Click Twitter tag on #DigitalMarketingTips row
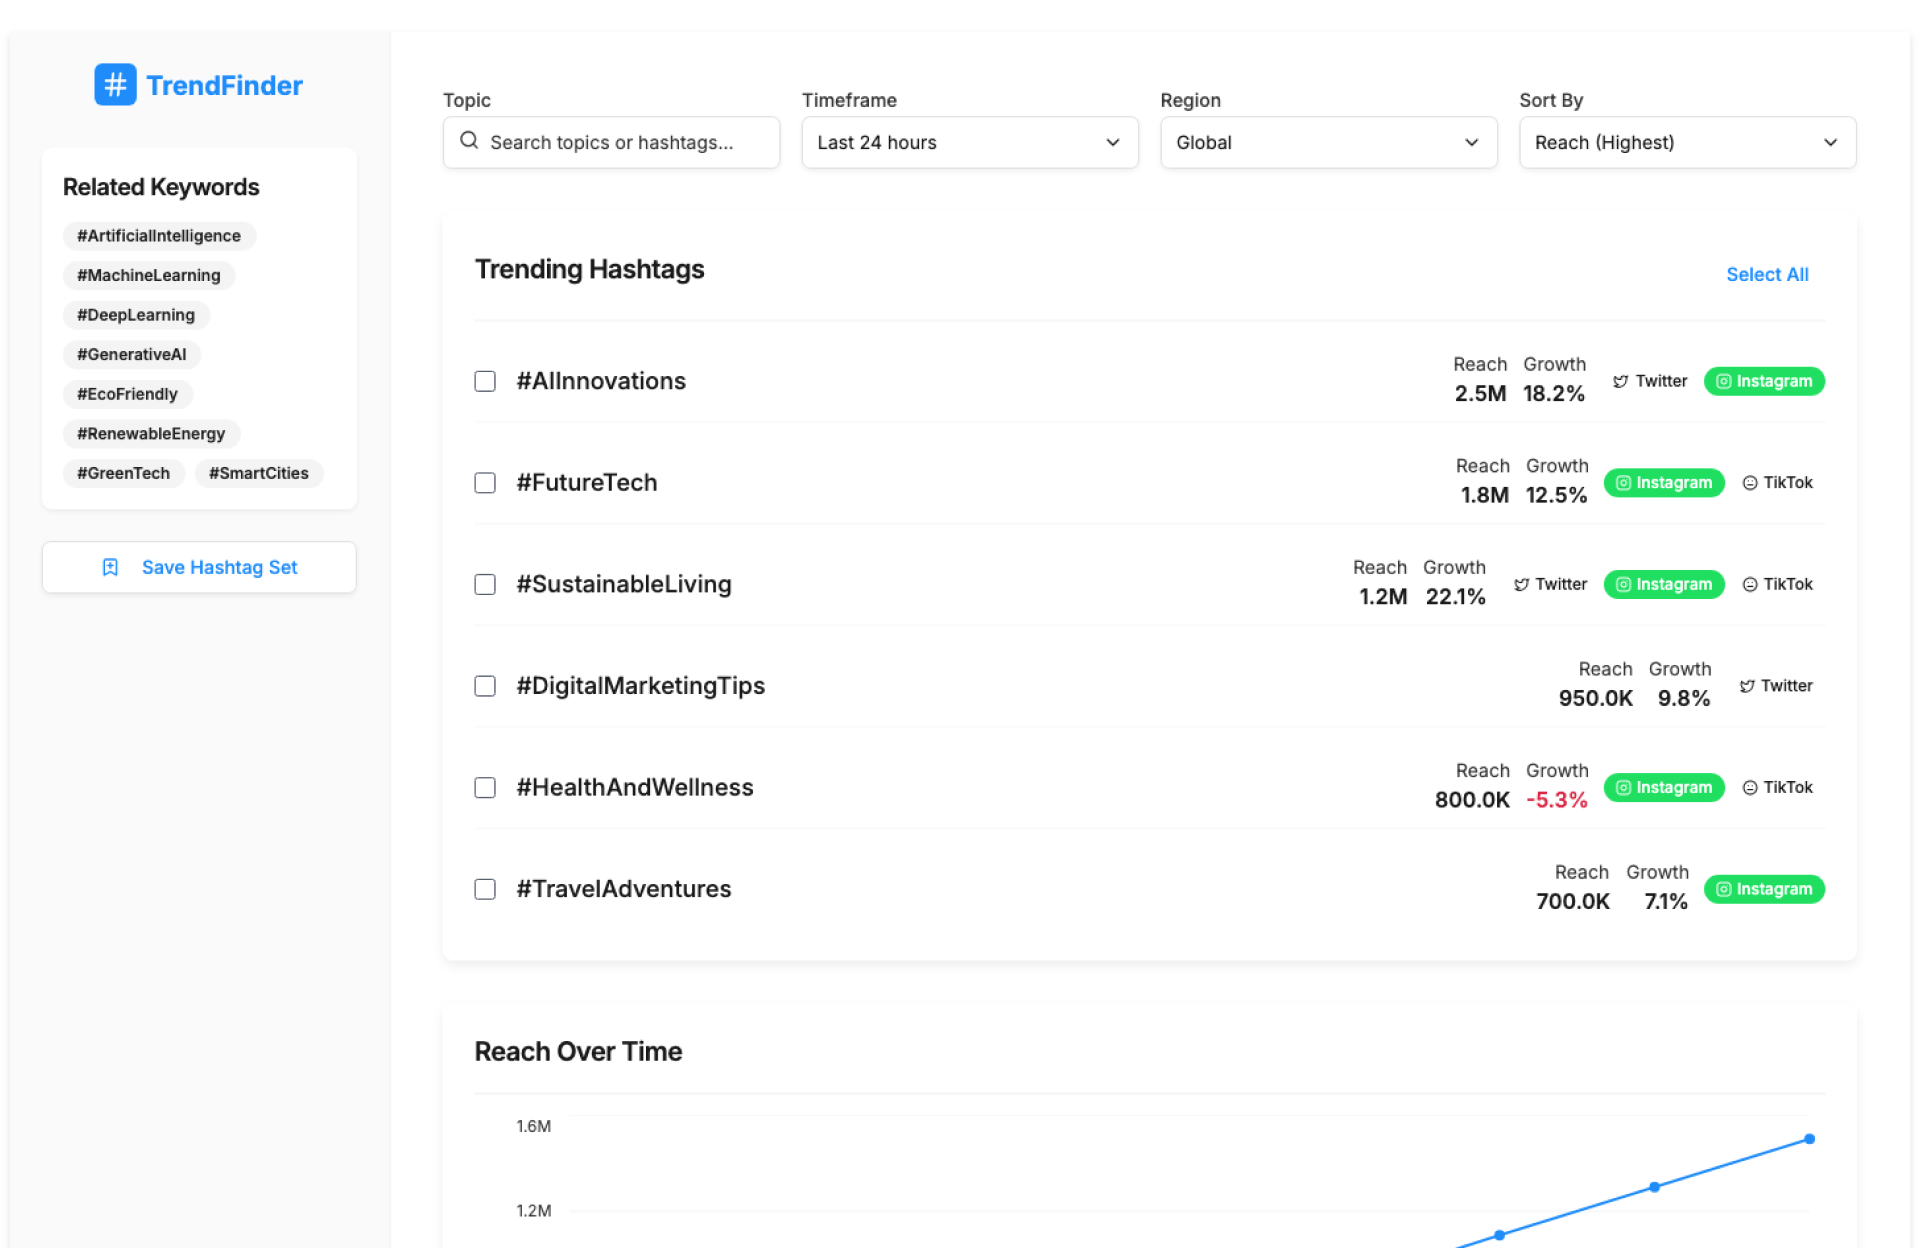Viewport: 1920px width, 1248px height. pos(1775,686)
